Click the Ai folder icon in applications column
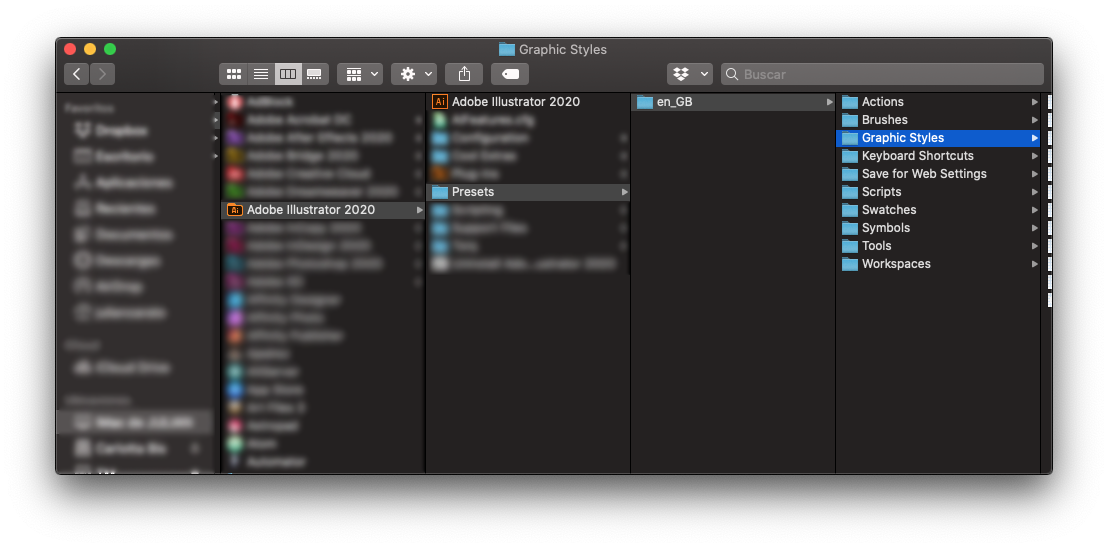 pyautogui.click(x=235, y=210)
